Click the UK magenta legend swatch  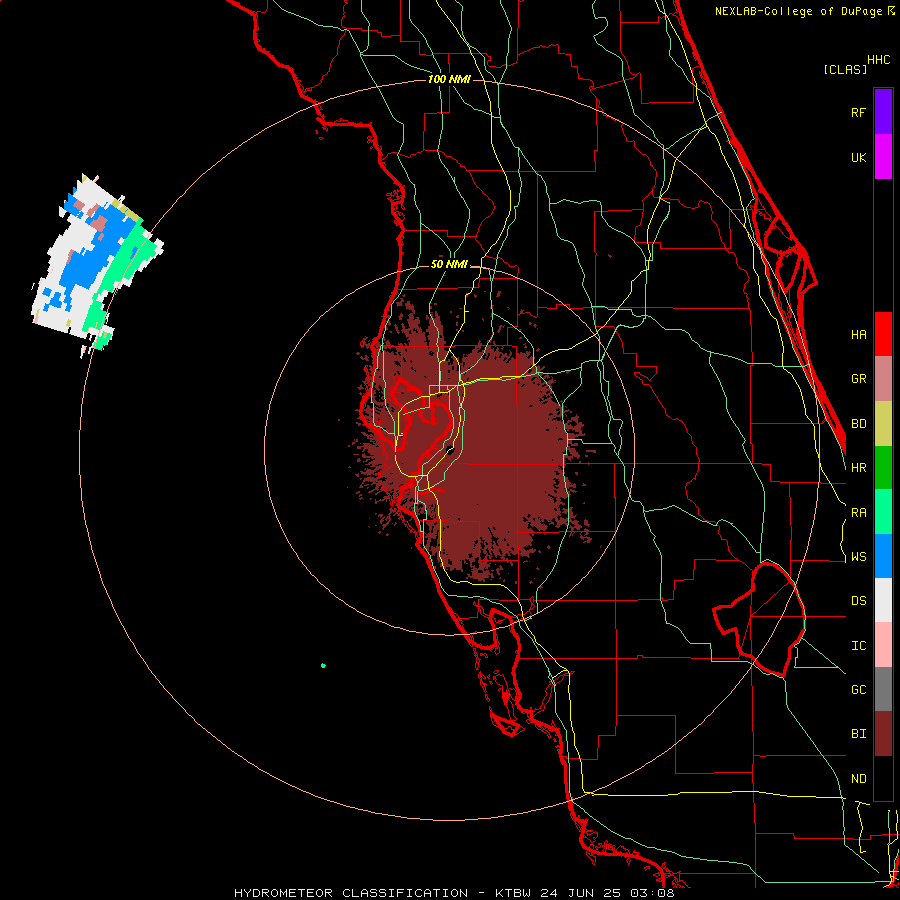pyautogui.click(x=883, y=157)
